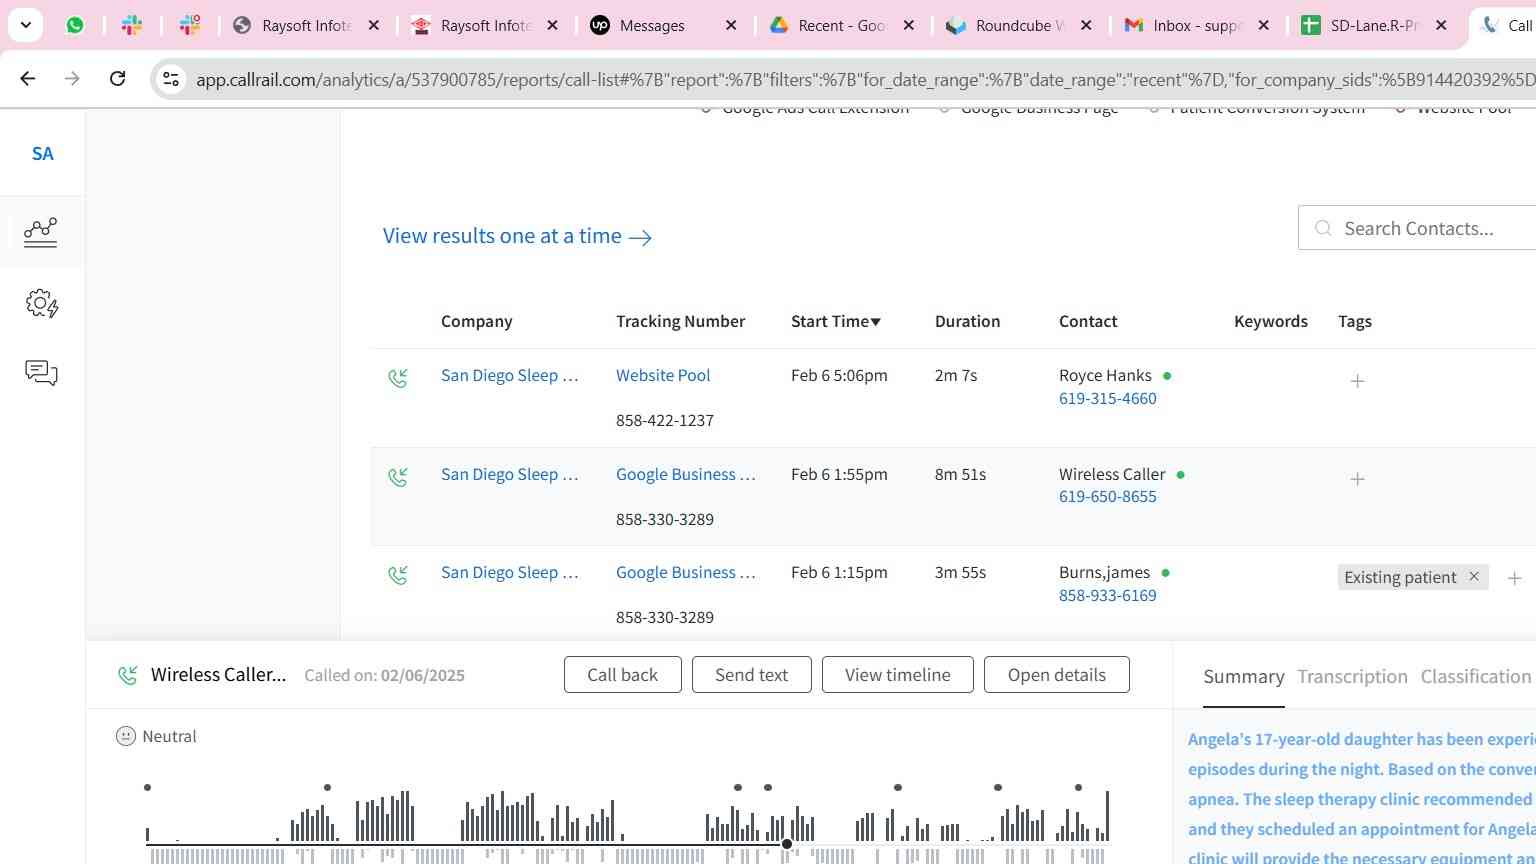Click the Contact column header

click(x=1088, y=321)
